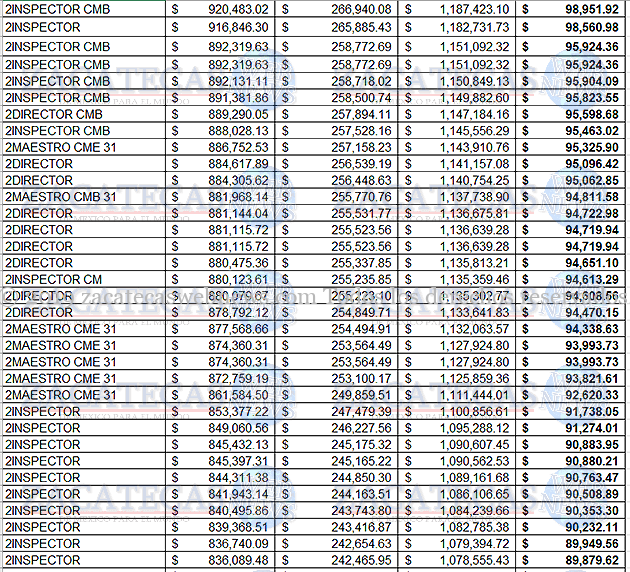630x572 pixels.
Task: Click the bold value 95,325.90
Action: tap(592, 147)
